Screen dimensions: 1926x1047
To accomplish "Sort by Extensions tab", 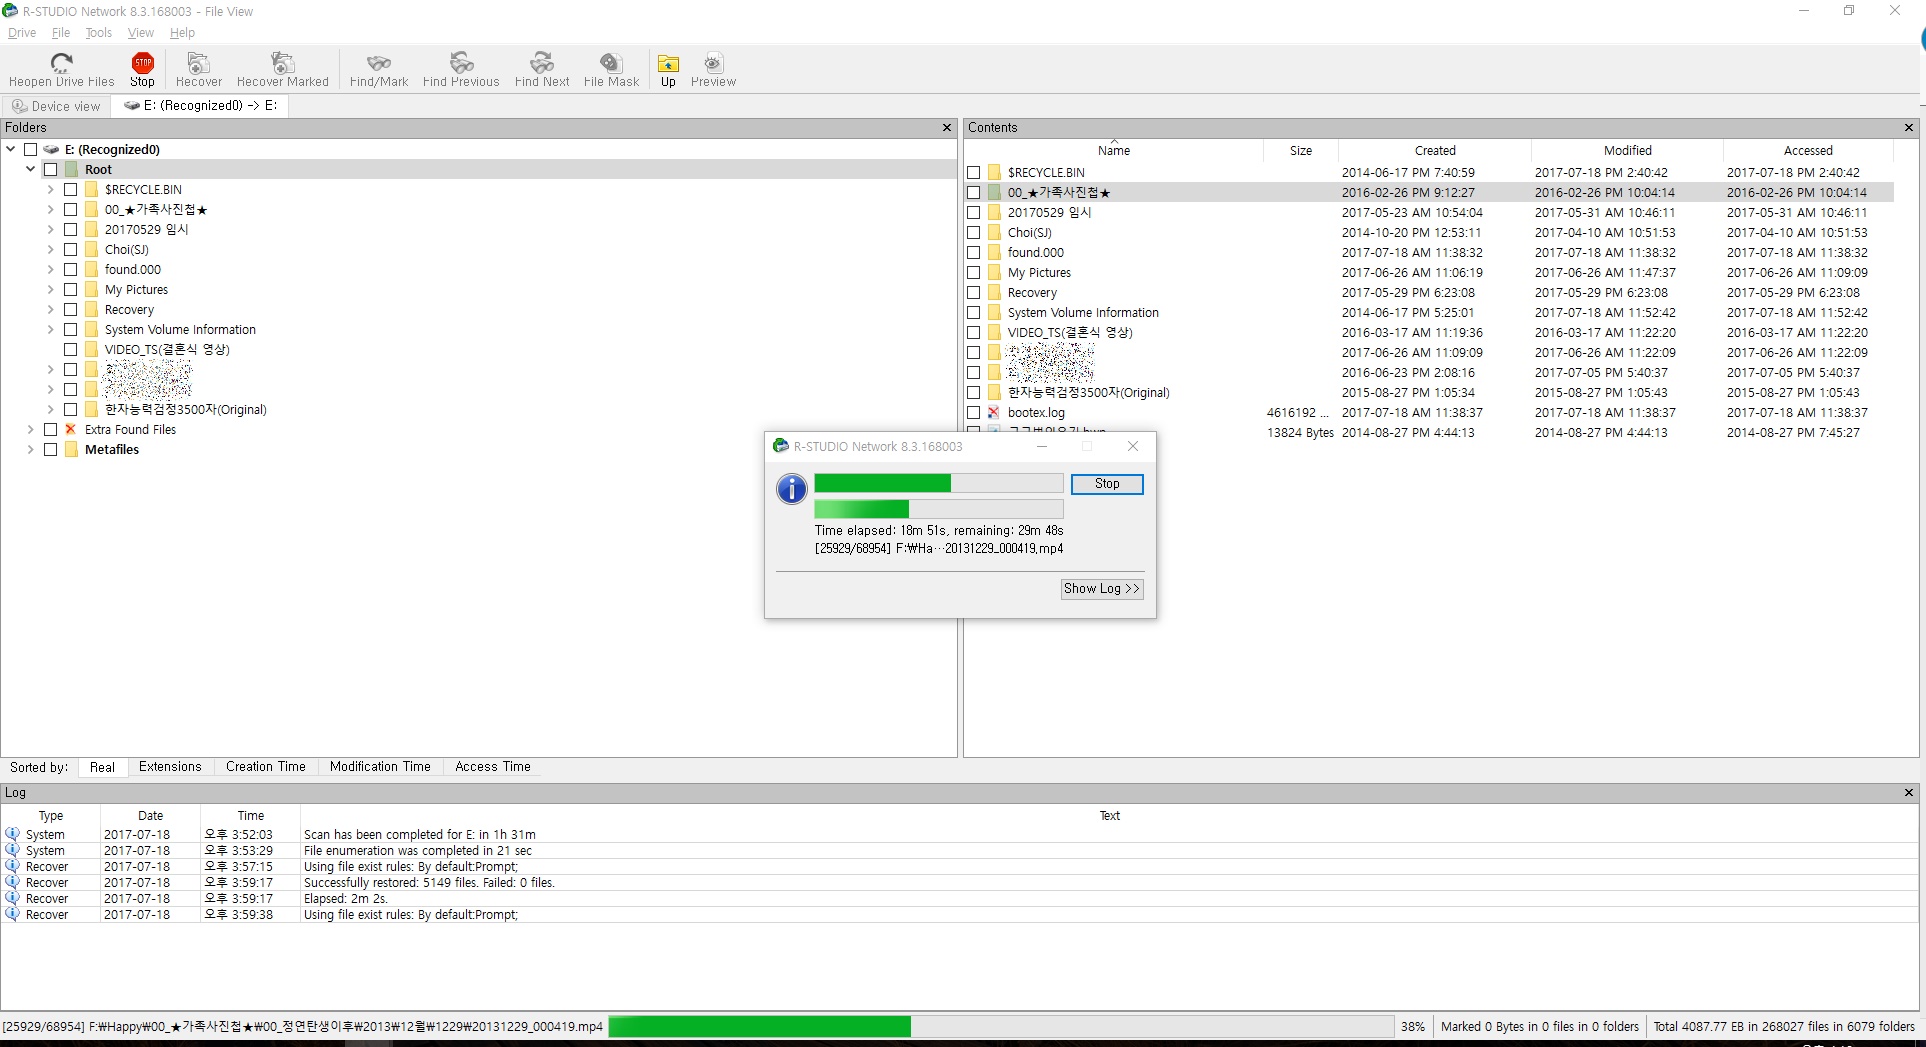I will (x=170, y=767).
